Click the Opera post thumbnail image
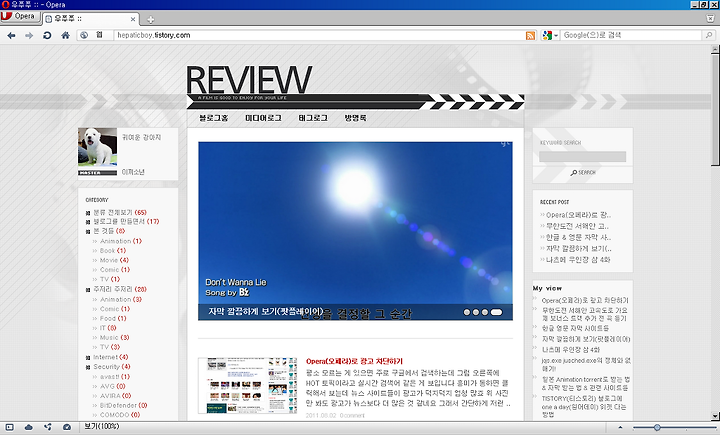 click(248, 385)
